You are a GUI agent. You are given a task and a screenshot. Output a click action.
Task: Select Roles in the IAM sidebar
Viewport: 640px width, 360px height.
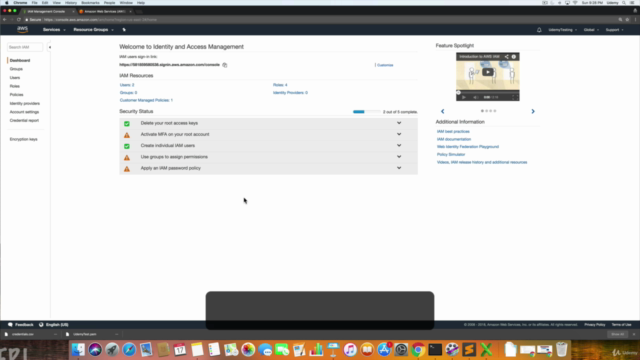[x=15, y=86]
